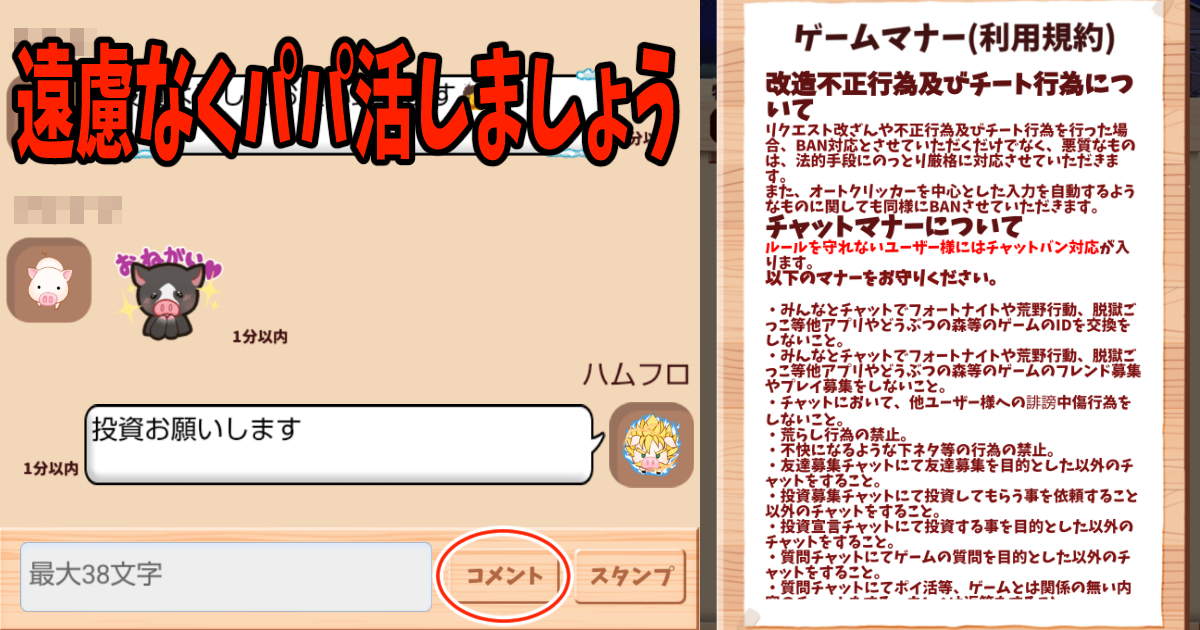This screenshot has width=1200, height=630.
Task: Click the red チャットバン warning text
Action: 947,253
